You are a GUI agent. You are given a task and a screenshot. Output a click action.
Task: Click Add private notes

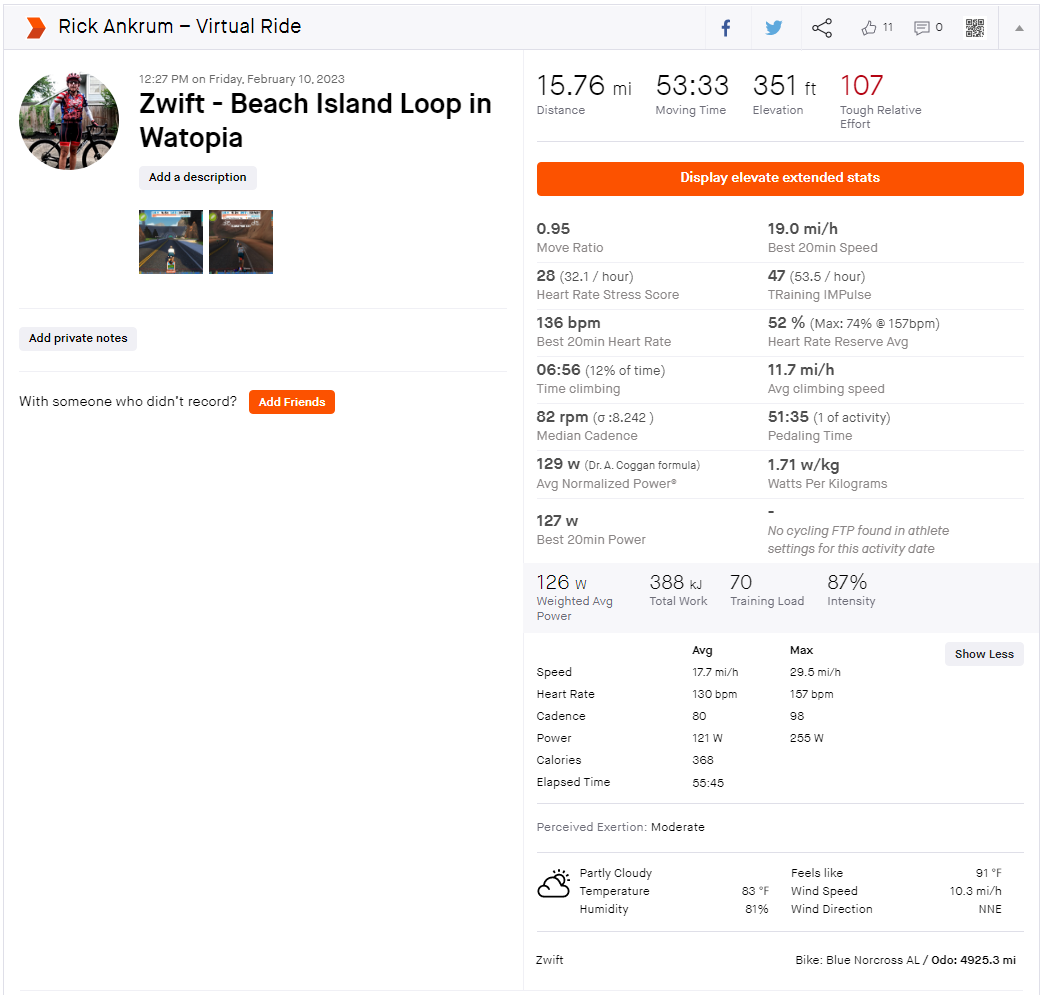pyautogui.click(x=78, y=338)
